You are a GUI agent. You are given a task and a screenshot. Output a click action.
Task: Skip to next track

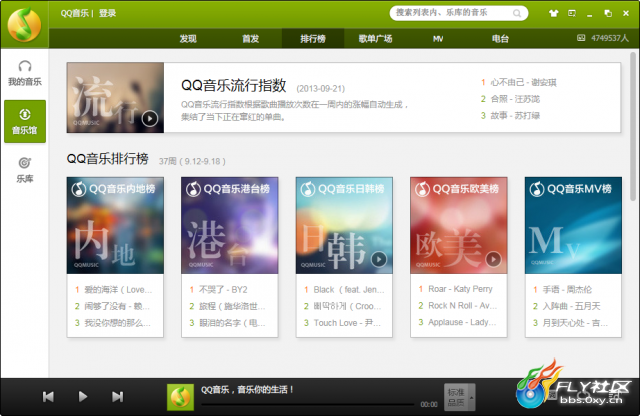(x=118, y=396)
